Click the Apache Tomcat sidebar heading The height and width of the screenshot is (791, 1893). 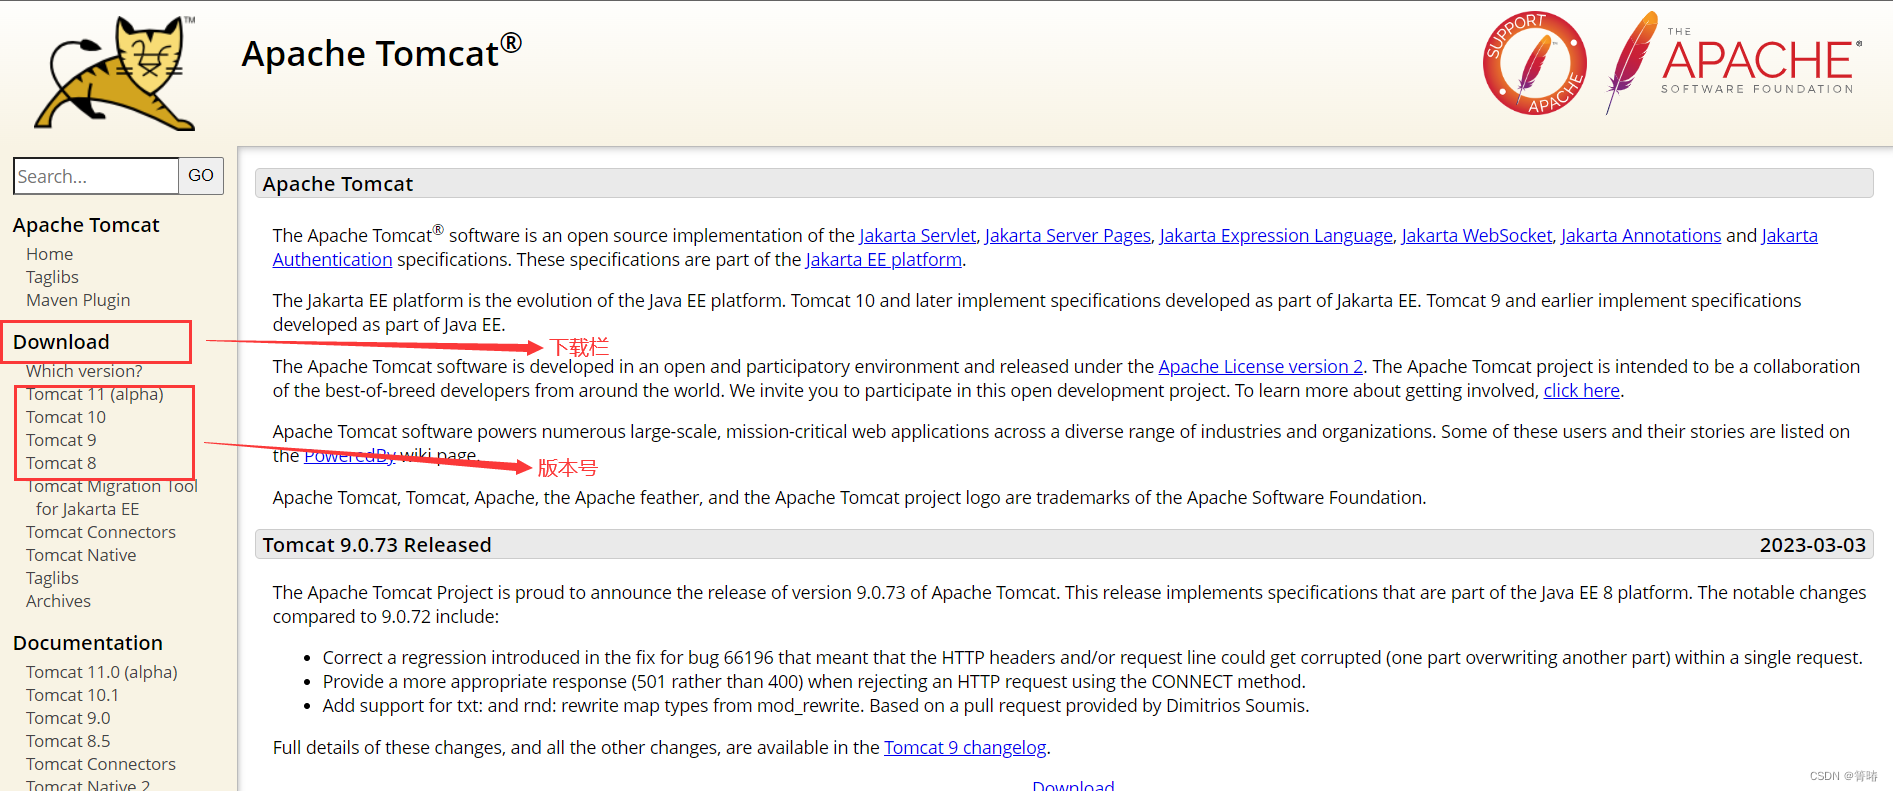click(86, 225)
